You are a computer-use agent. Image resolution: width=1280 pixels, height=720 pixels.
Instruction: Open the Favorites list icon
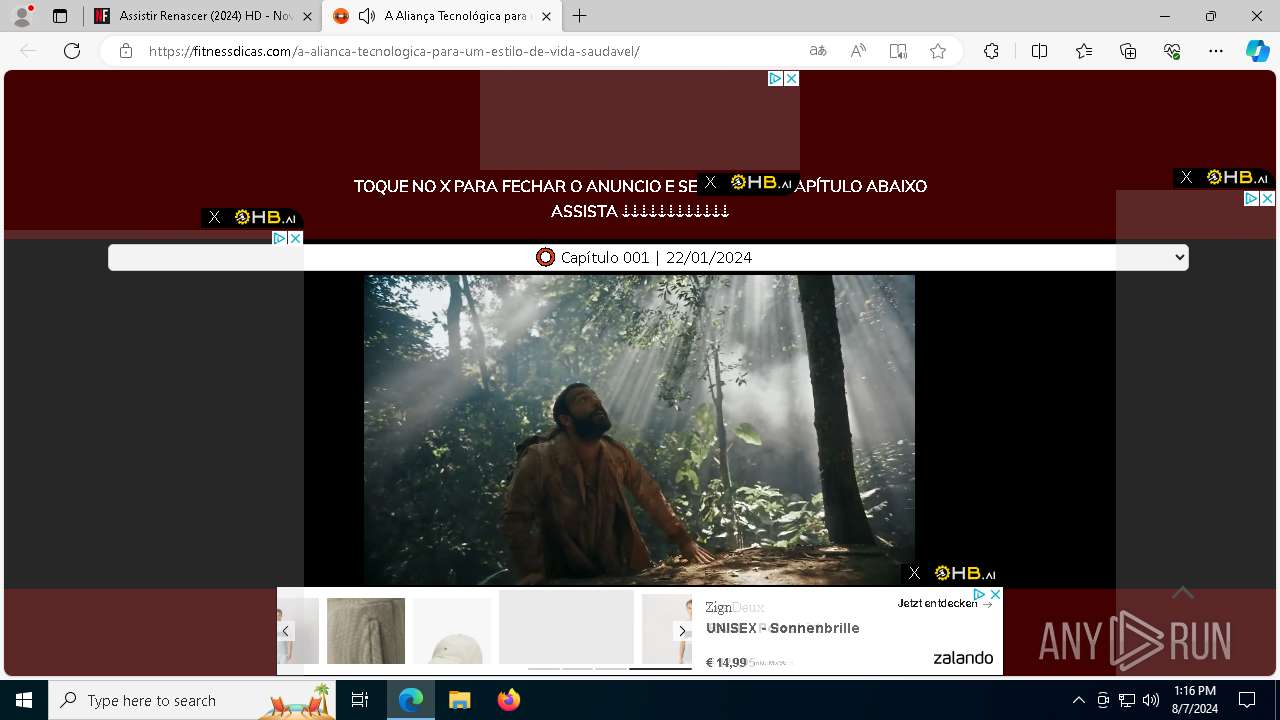click(1084, 51)
